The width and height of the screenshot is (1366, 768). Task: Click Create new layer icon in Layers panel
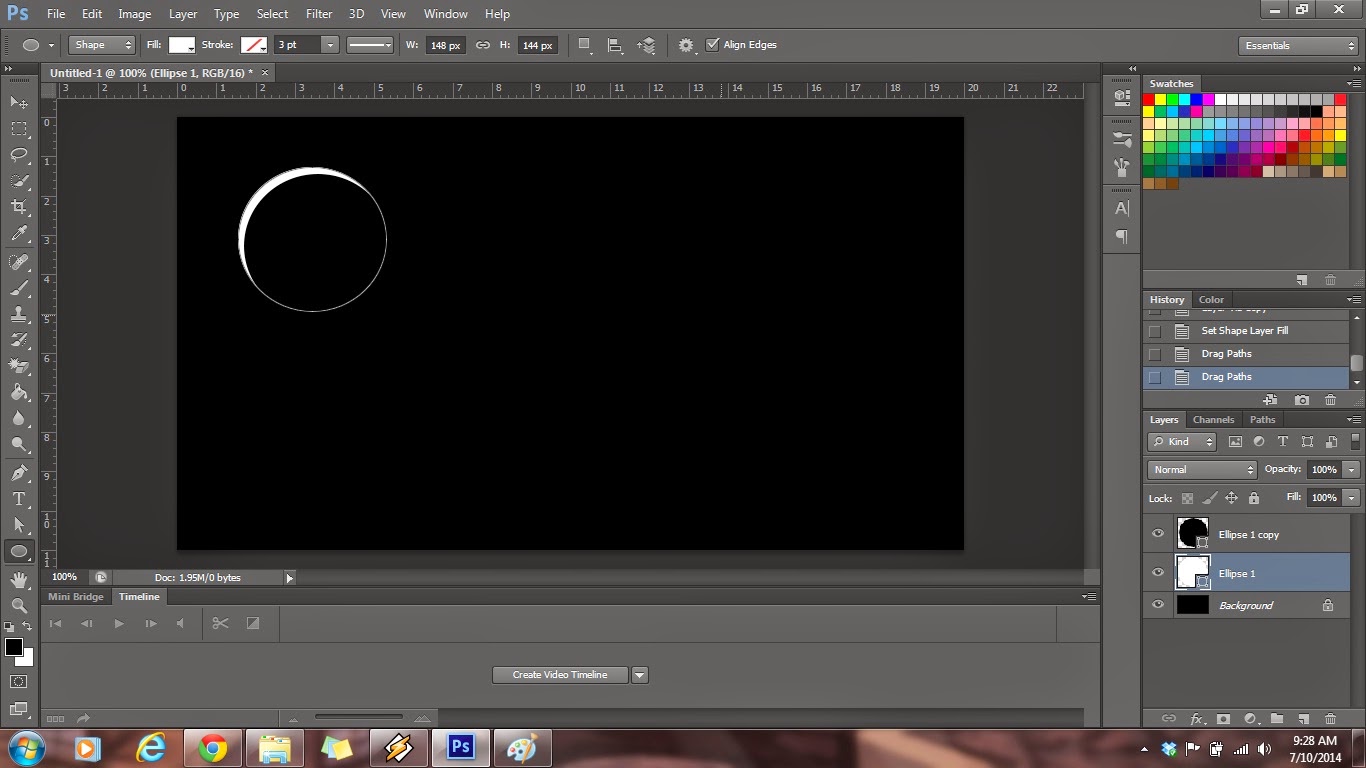click(1303, 719)
